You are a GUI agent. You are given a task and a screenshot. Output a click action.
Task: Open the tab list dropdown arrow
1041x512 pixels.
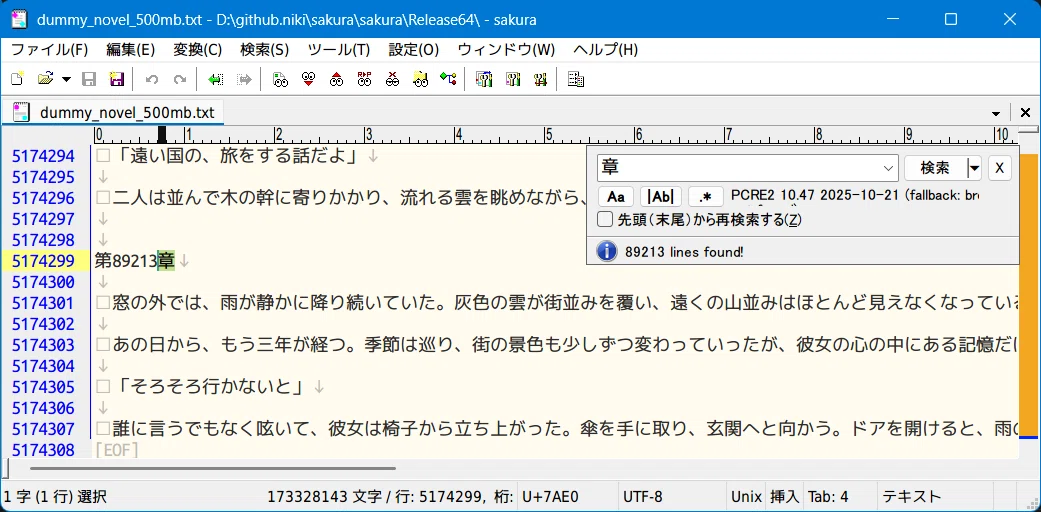pos(996,113)
